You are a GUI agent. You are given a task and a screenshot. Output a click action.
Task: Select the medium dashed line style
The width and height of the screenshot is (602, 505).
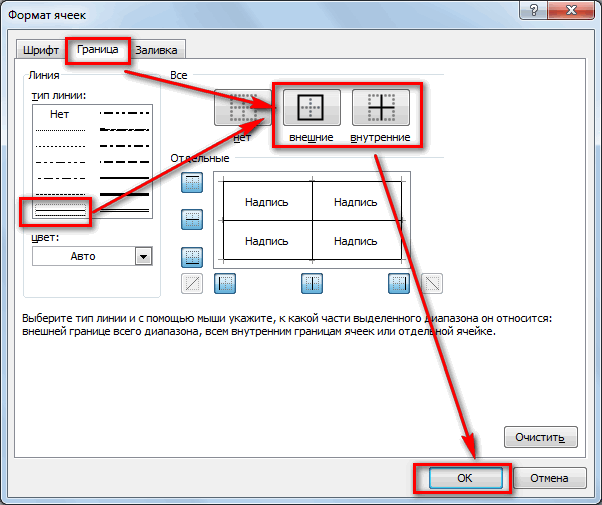(x=124, y=162)
